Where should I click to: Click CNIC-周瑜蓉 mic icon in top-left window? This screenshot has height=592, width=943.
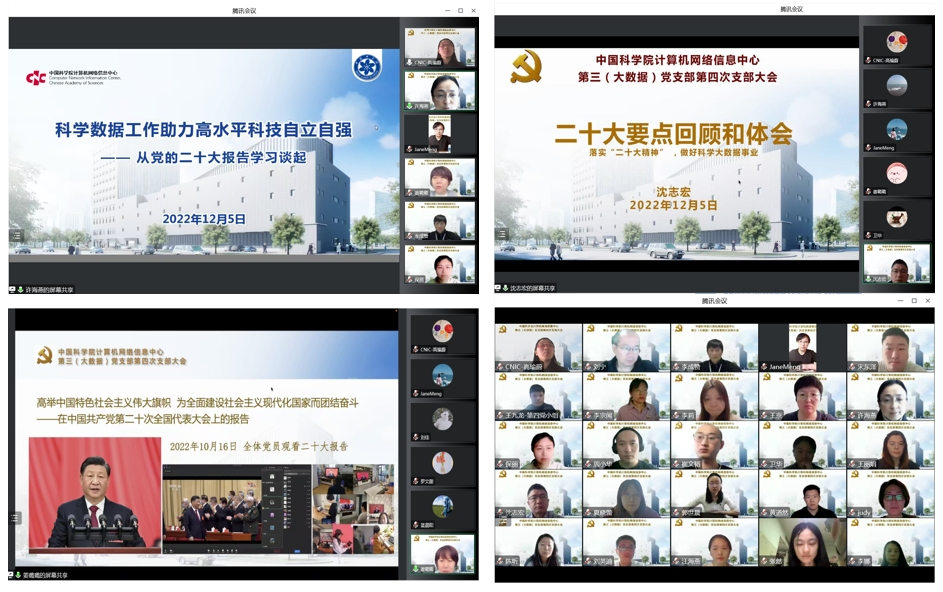pos(410,63)
